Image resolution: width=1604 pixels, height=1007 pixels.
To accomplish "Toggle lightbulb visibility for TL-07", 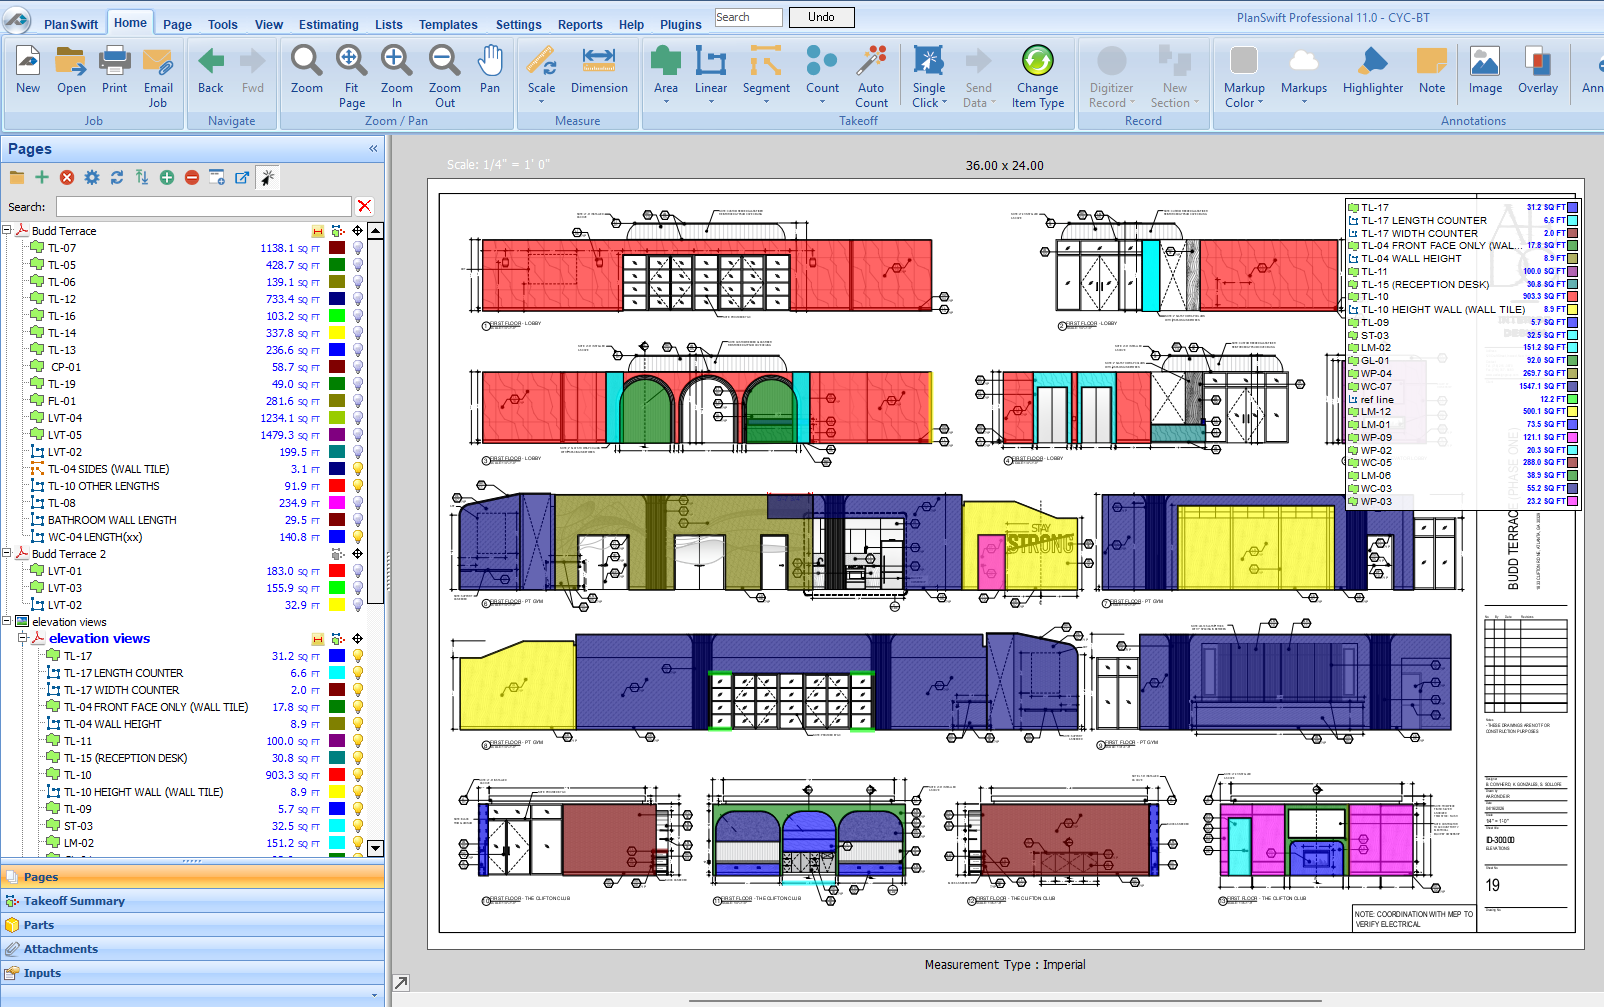I will pyautogui.click(x=357, y=248).
